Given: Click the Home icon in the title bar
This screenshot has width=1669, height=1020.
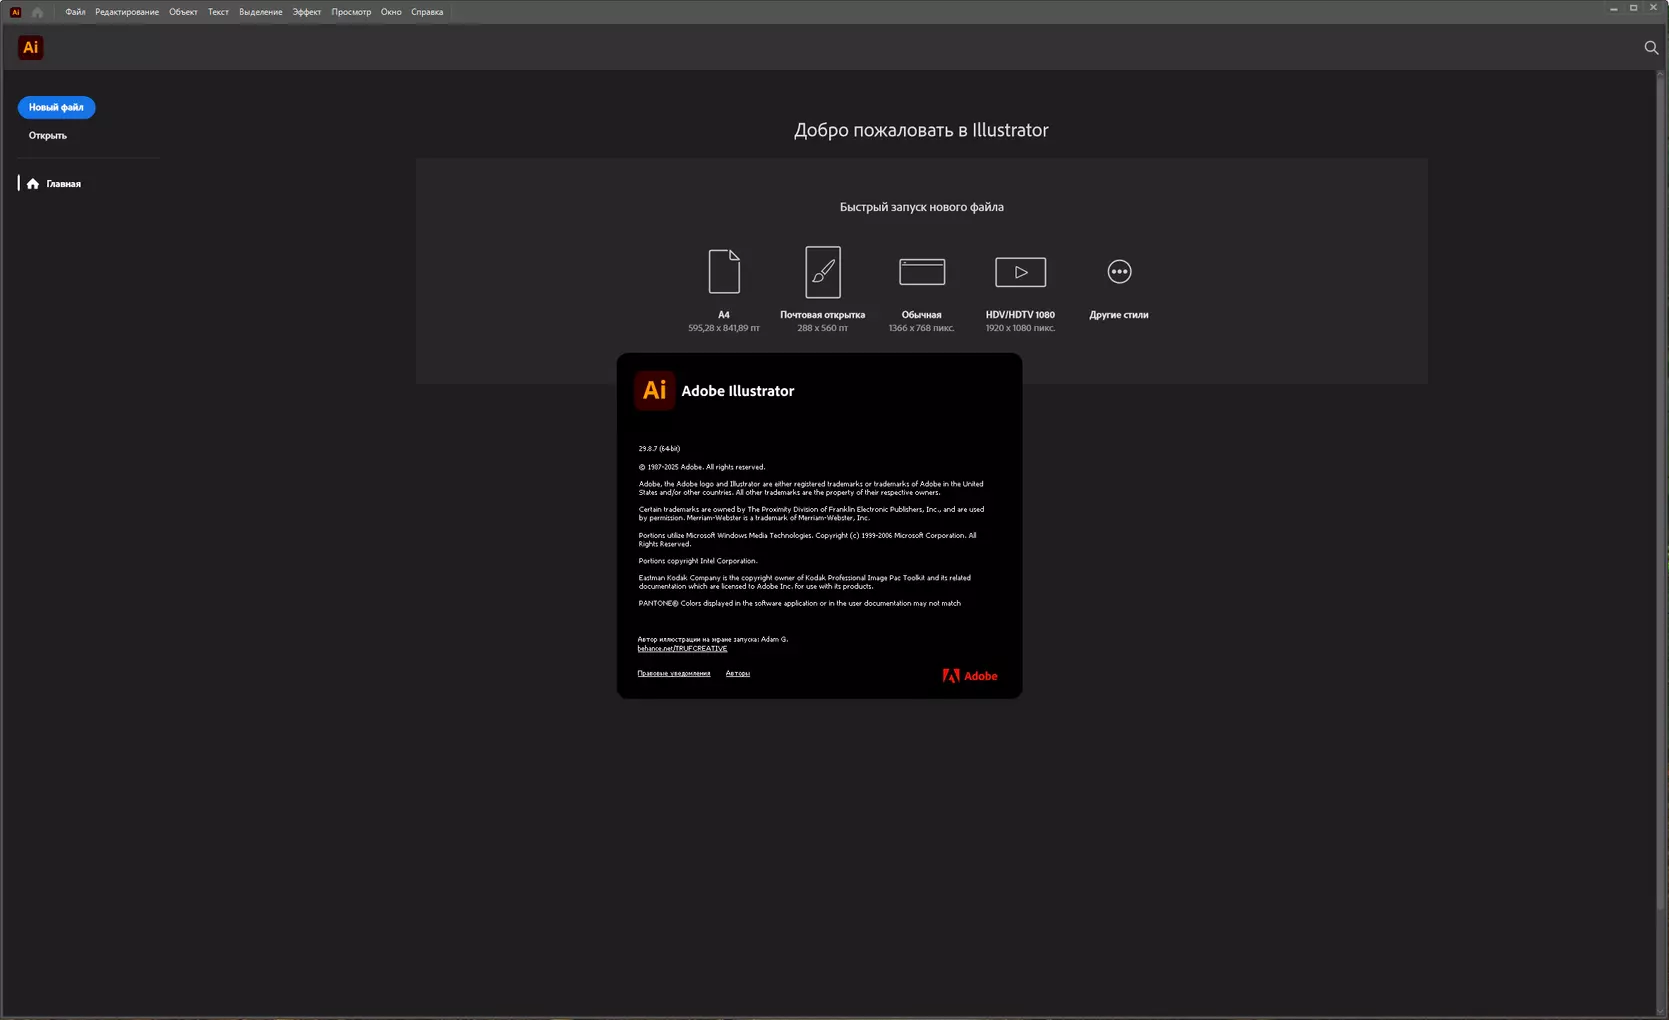Looking at the screenshot, I should point(37,12).
